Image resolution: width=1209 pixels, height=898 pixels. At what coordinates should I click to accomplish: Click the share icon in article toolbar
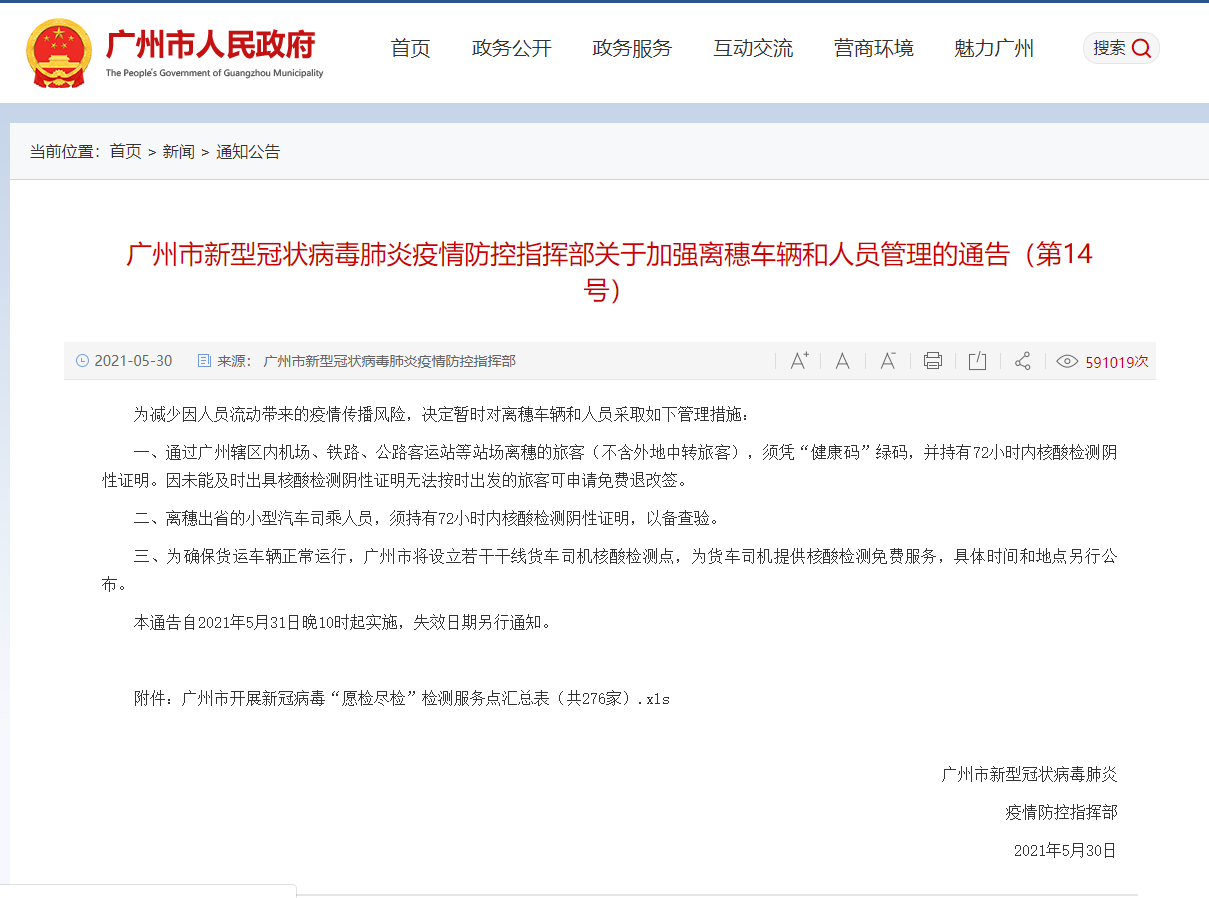tap(1022, 361)
